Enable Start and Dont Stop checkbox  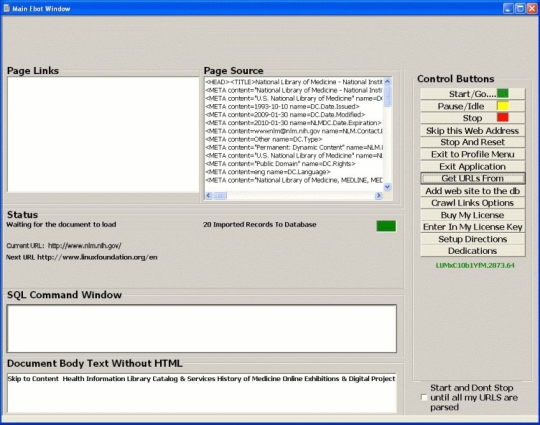tap(424, 397)
